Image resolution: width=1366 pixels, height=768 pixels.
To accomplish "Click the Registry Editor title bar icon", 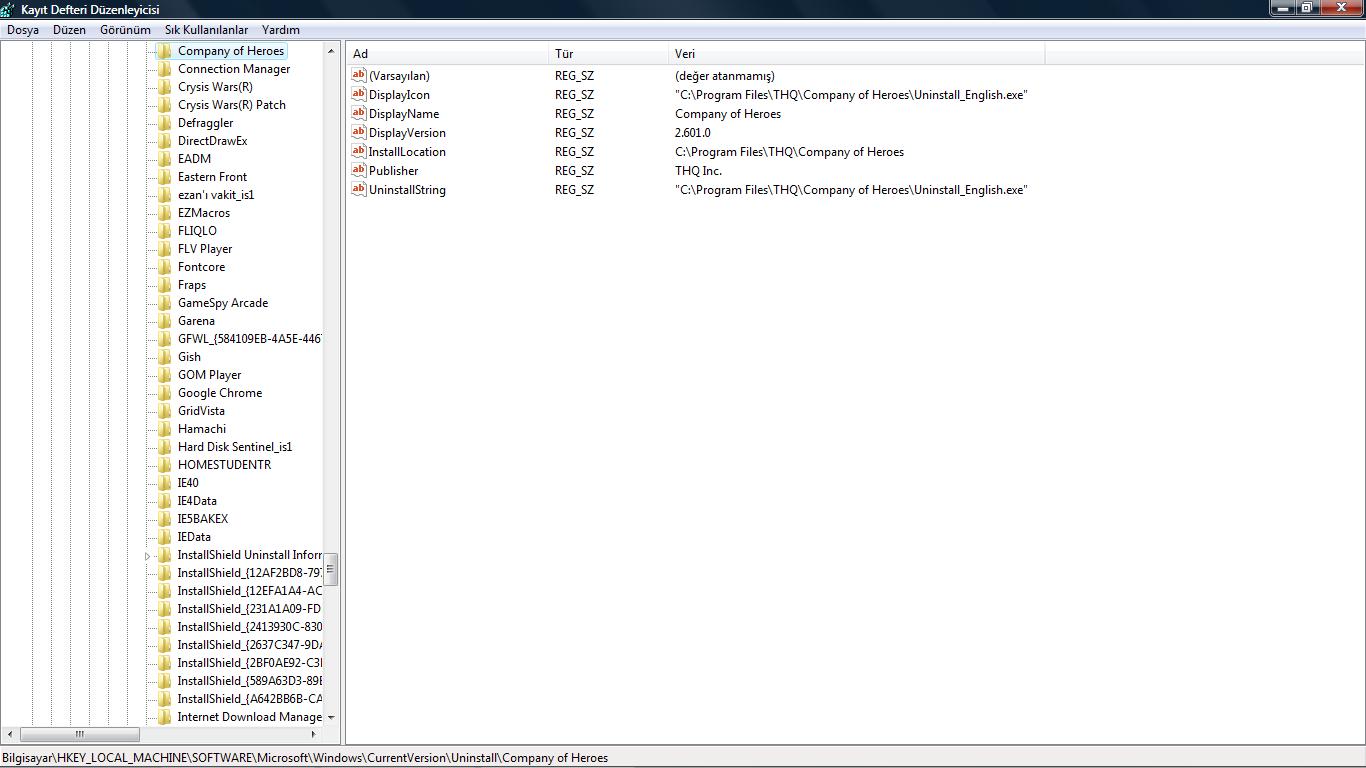I will click(8, 9).
